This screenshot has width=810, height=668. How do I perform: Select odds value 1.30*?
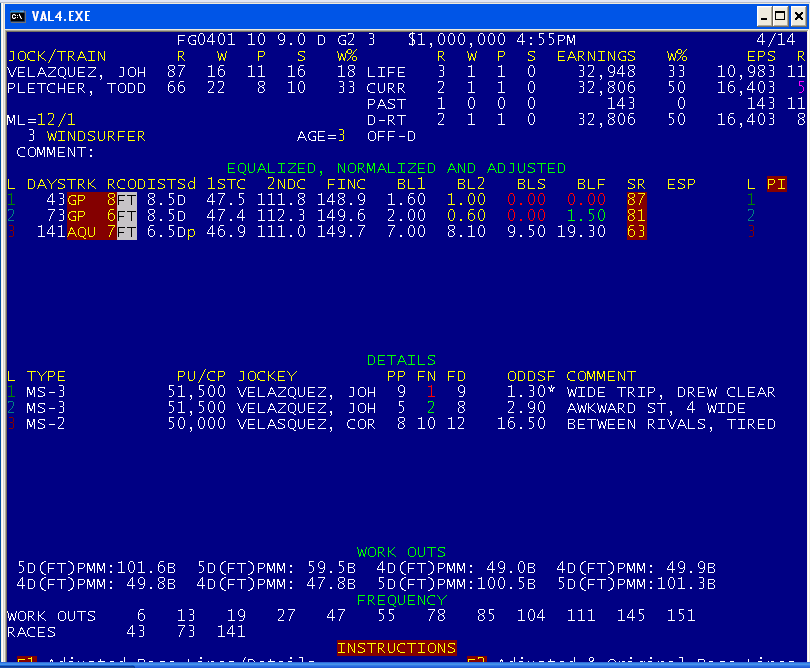[x=531, y=392]
